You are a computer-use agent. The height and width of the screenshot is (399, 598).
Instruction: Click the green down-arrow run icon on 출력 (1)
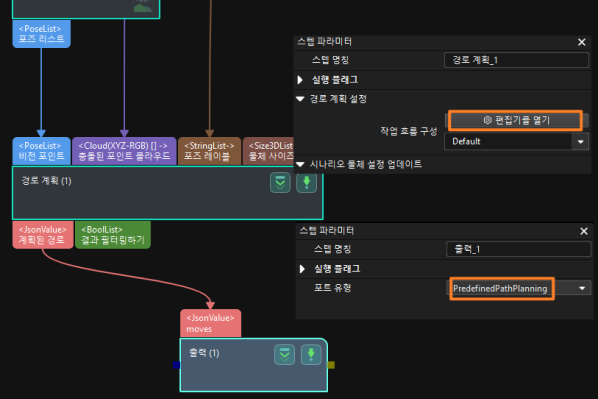point(311,355)
